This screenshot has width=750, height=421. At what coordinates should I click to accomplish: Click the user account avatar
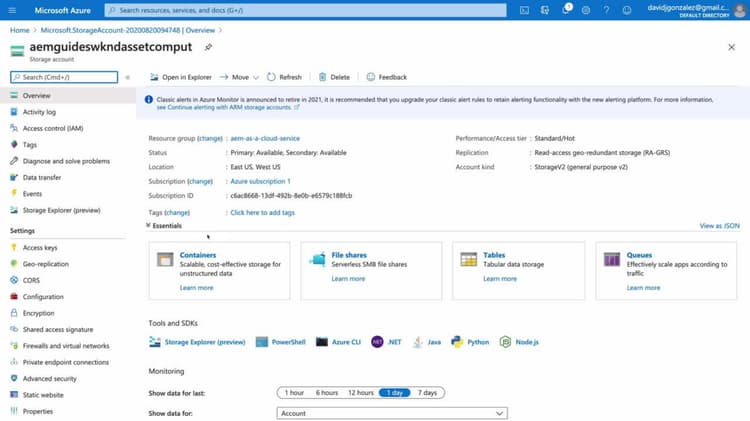740,10
